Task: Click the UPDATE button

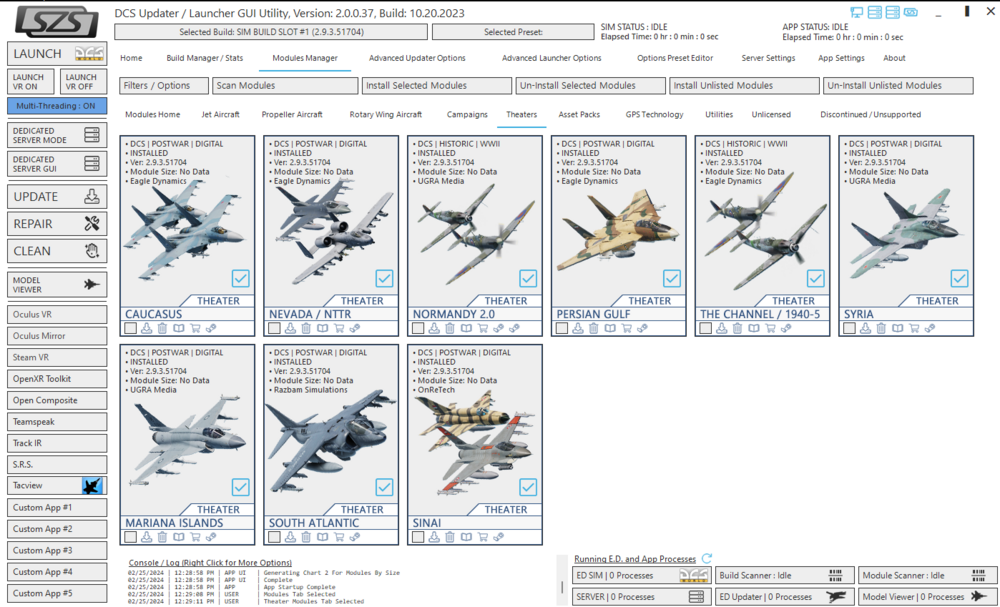Action: pyautogui.click(x=57, y=197)
